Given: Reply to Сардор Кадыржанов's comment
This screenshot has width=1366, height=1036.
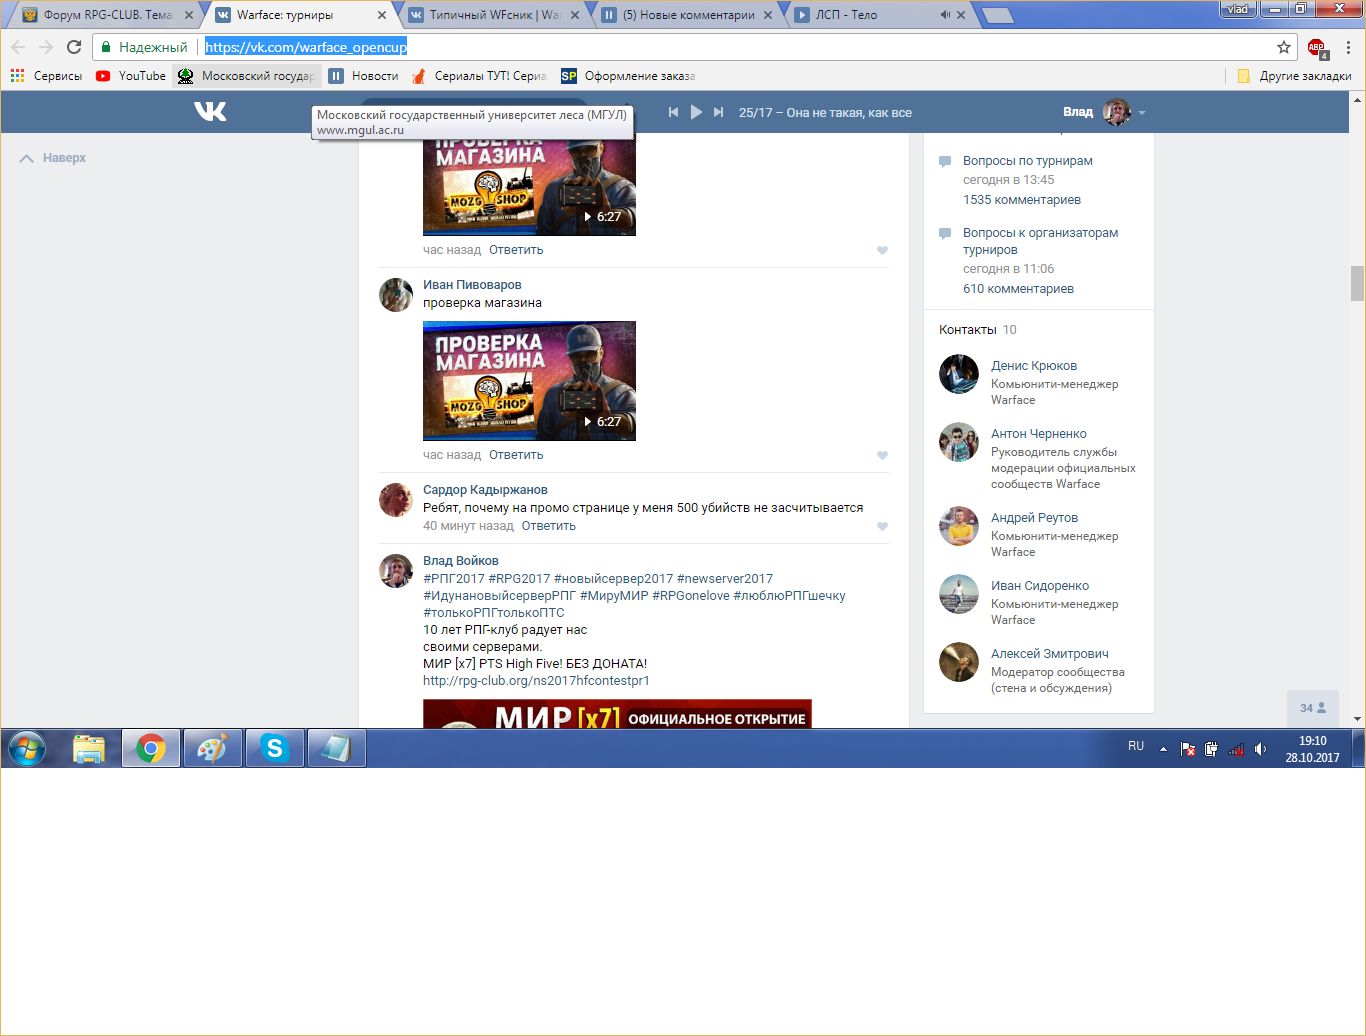Looking at the screenshot, I should [x=548, y=526].
